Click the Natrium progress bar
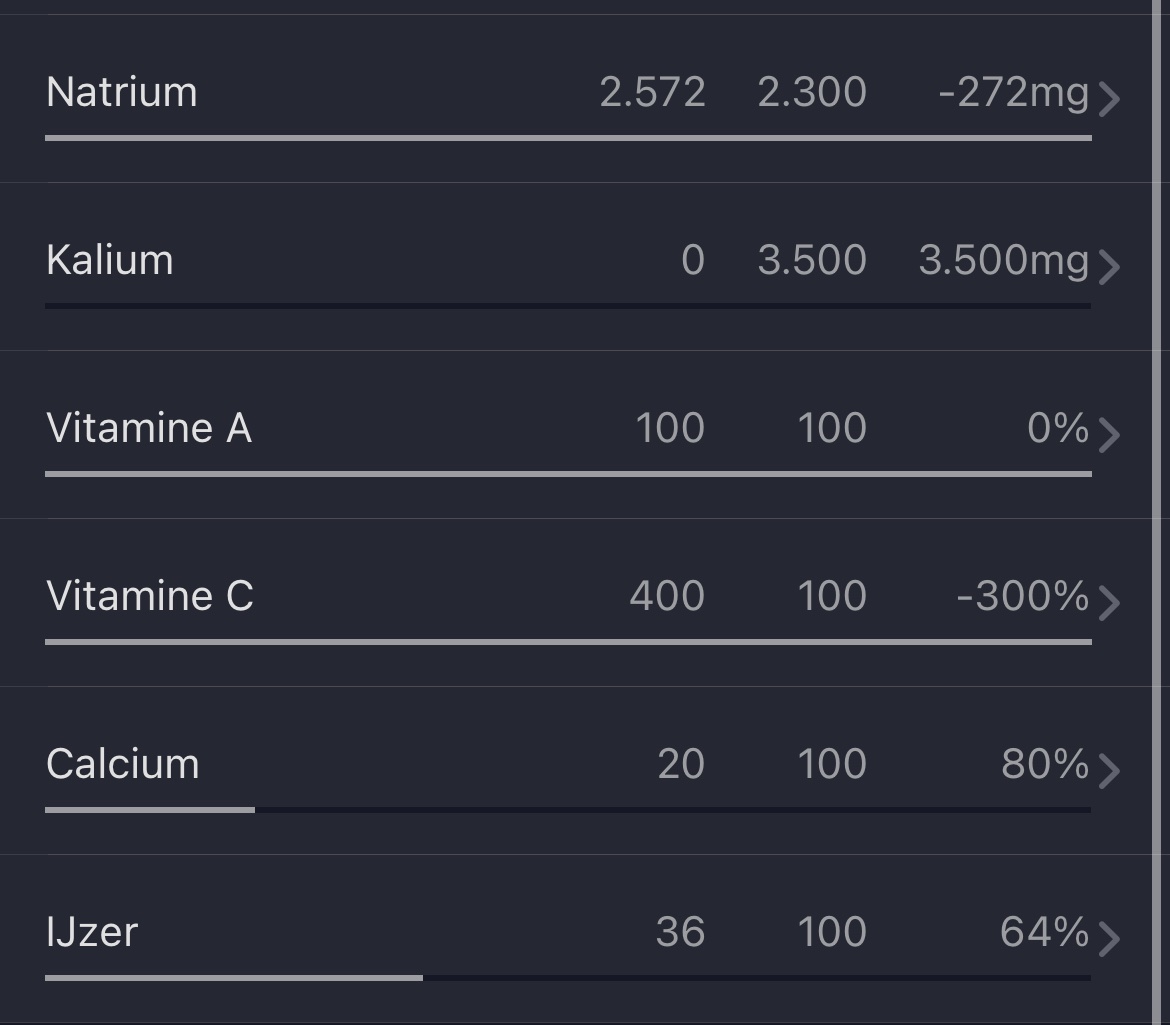1170x1025 pixels. (568, 138)
